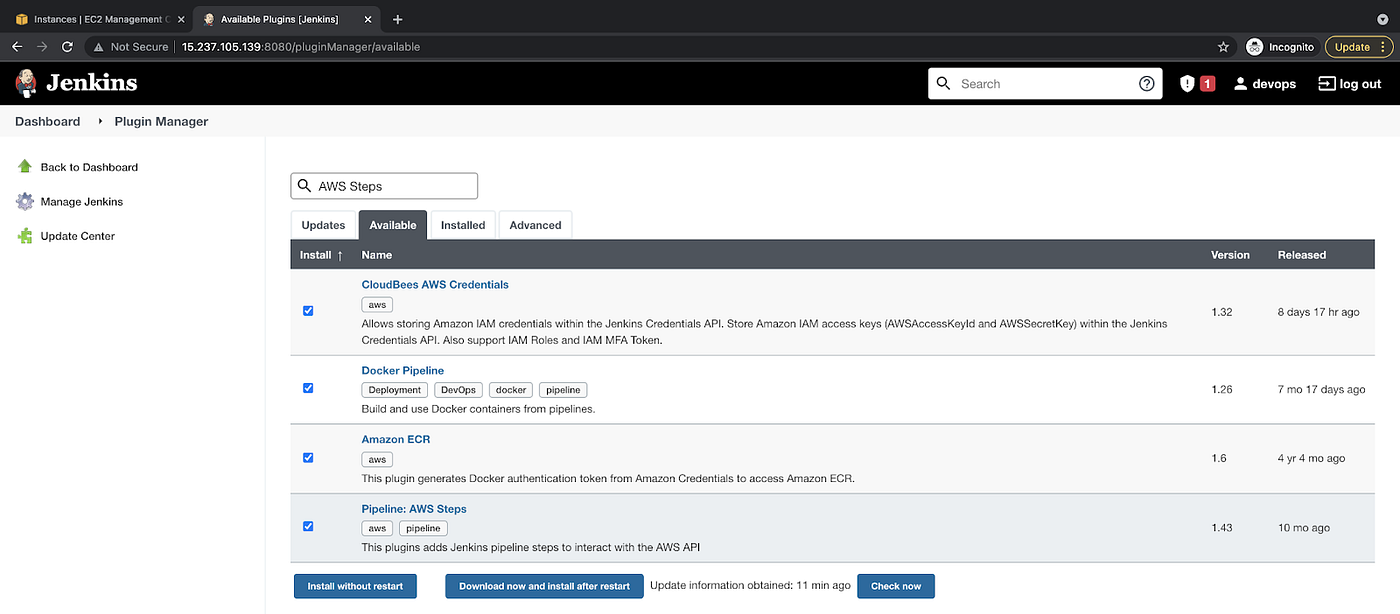Click the Update Center puzzle piece icon
Image resolution: width=1400 pixels, height=614 pixels.
tap(25, 236)
